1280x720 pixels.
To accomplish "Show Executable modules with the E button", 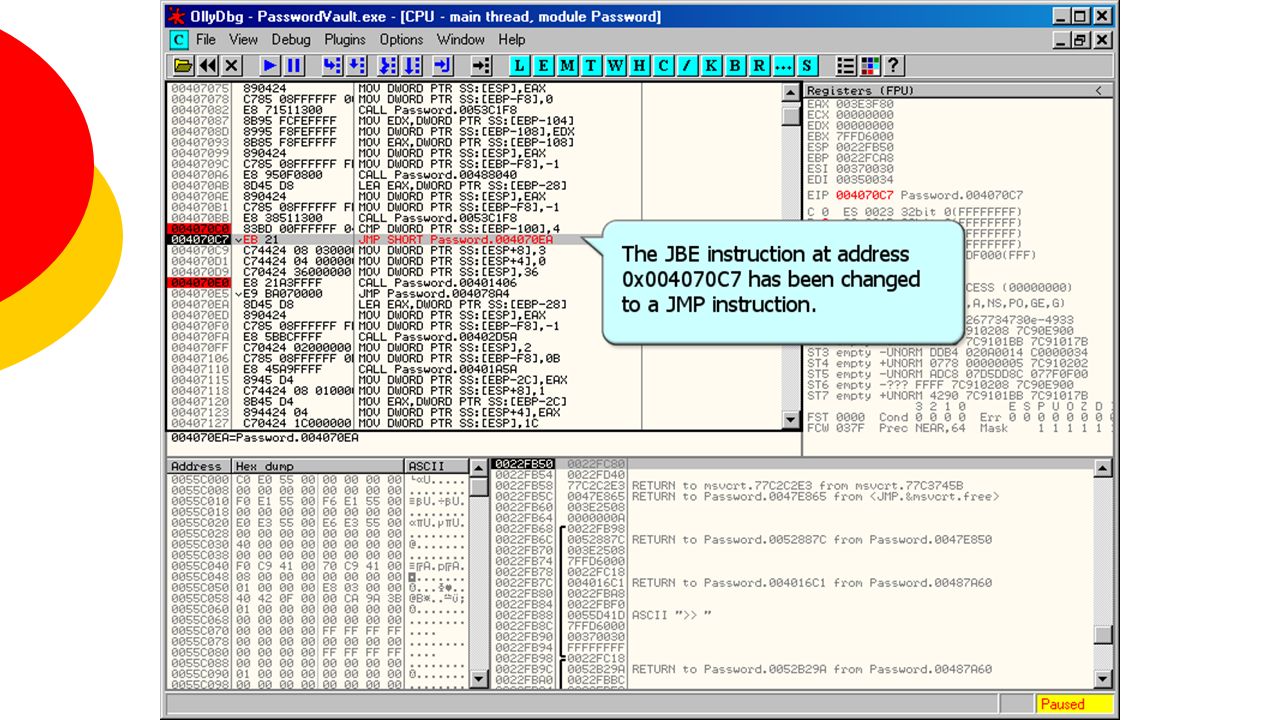I will [544, 66].
